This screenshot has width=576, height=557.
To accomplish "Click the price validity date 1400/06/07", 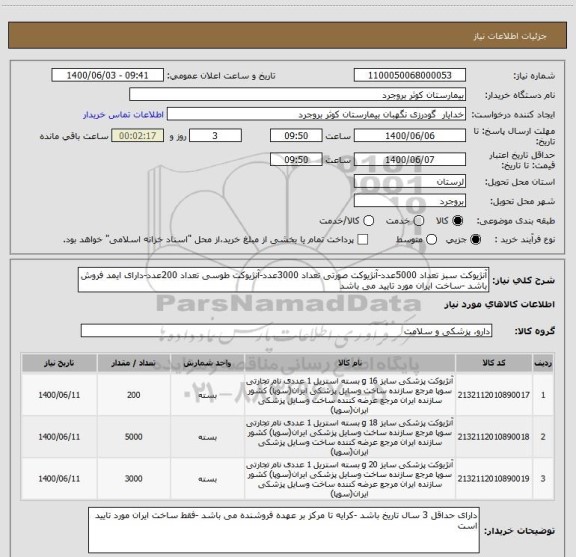I will (410, 159).
